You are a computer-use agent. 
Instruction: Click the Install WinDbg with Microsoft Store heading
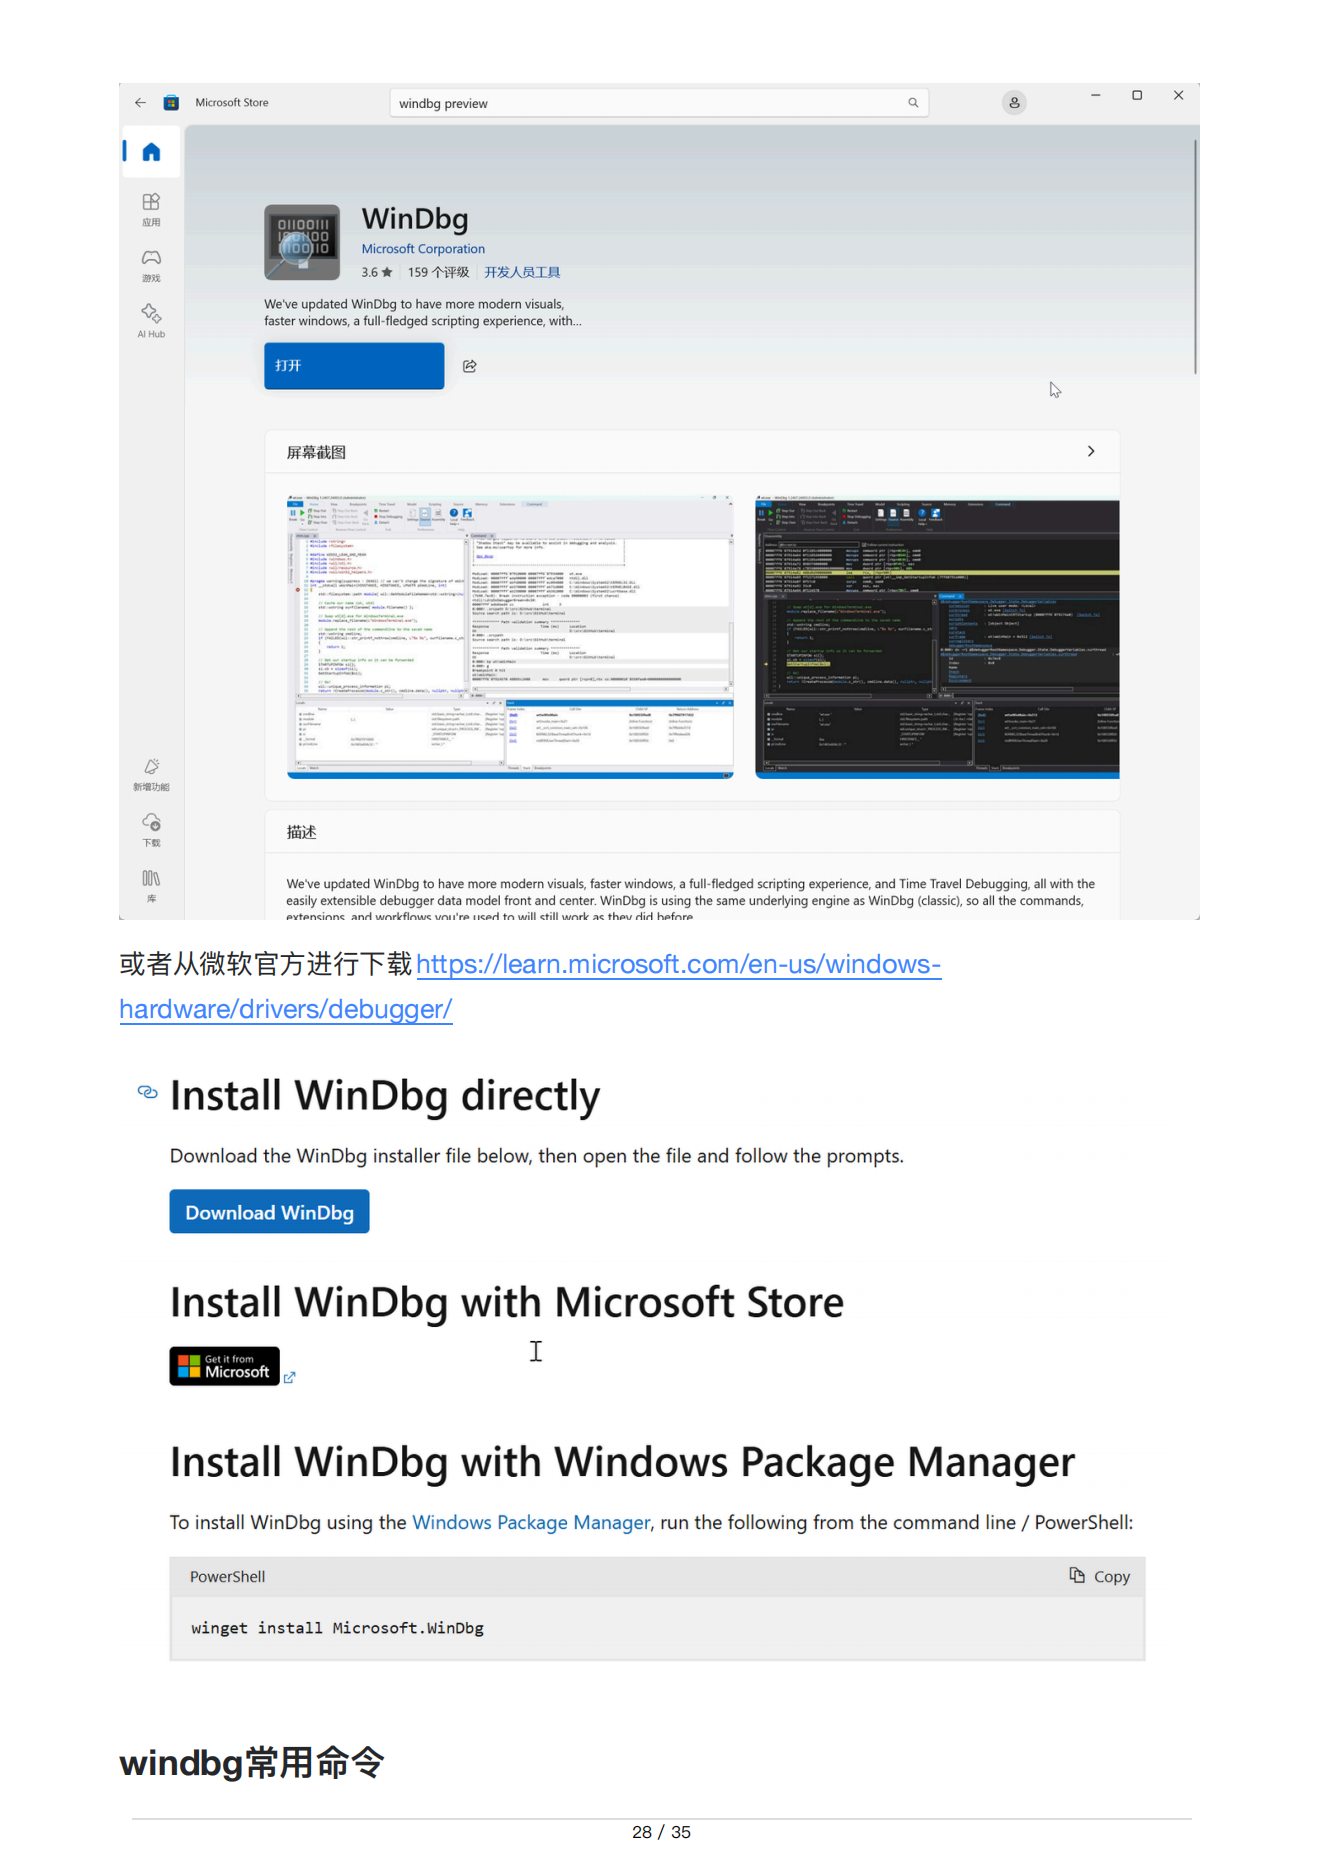point(507,1303)
